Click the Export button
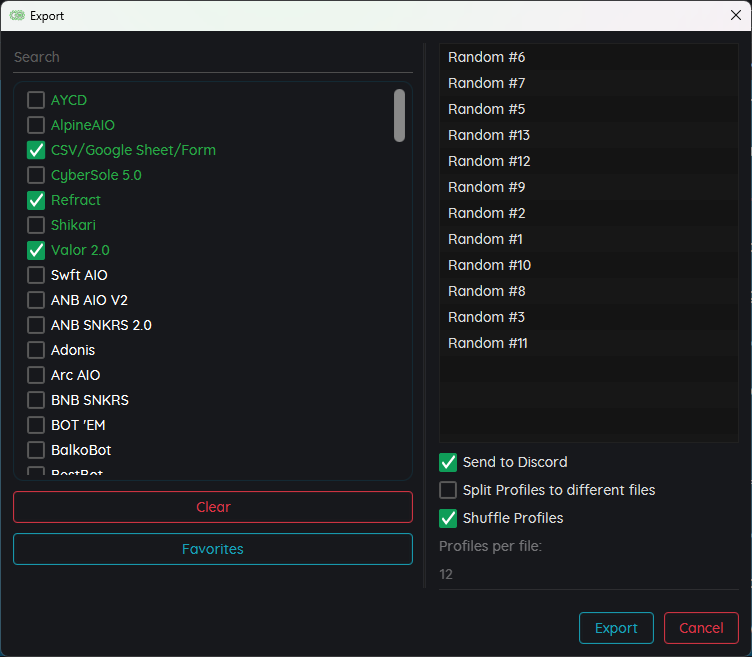 click(x=616, y=628)
